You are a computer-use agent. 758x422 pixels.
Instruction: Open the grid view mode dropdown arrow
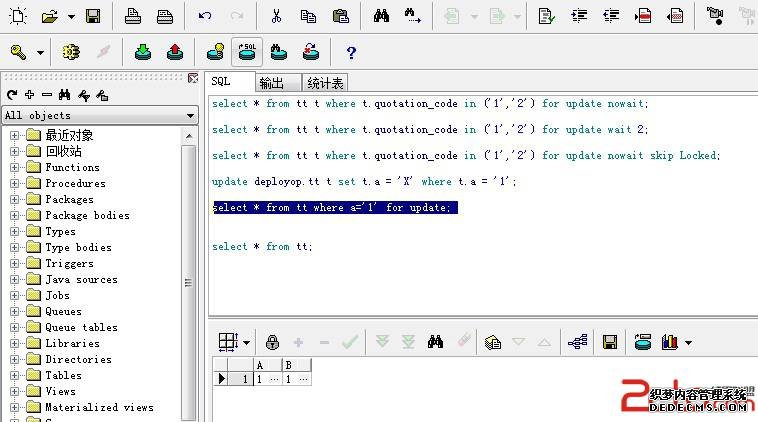coord(246,342)
